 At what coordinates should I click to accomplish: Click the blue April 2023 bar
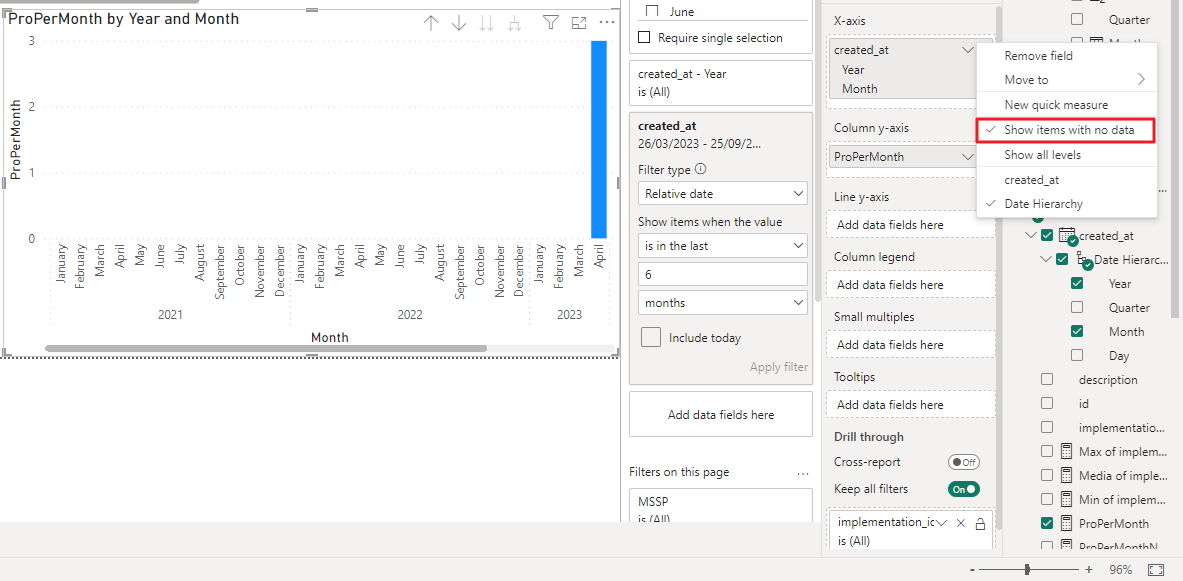pyautogui.click(x=599, y=140)
